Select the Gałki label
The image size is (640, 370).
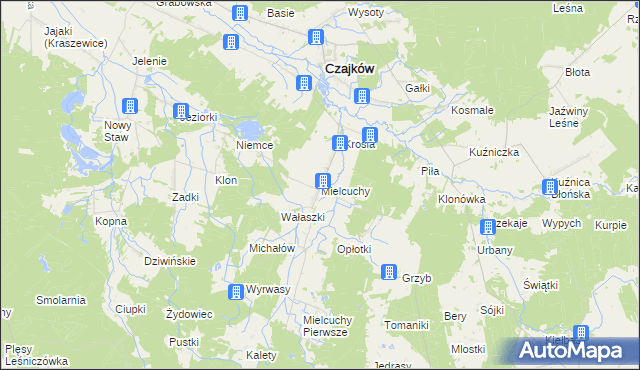(417, 88)
